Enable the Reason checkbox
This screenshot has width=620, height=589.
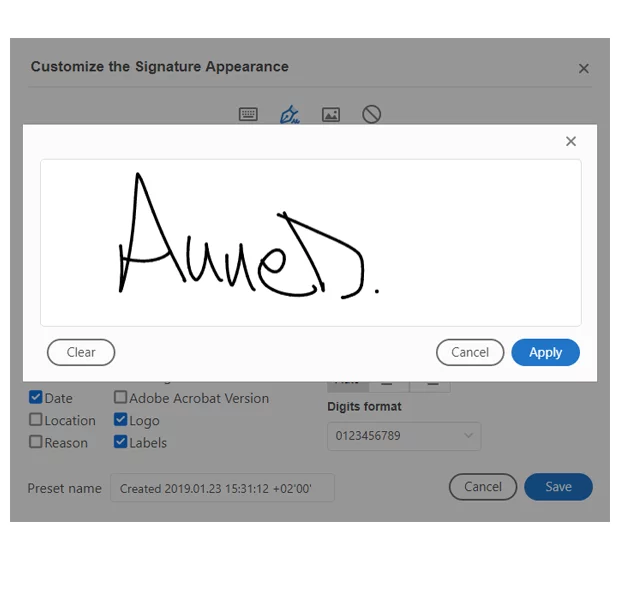36,442
